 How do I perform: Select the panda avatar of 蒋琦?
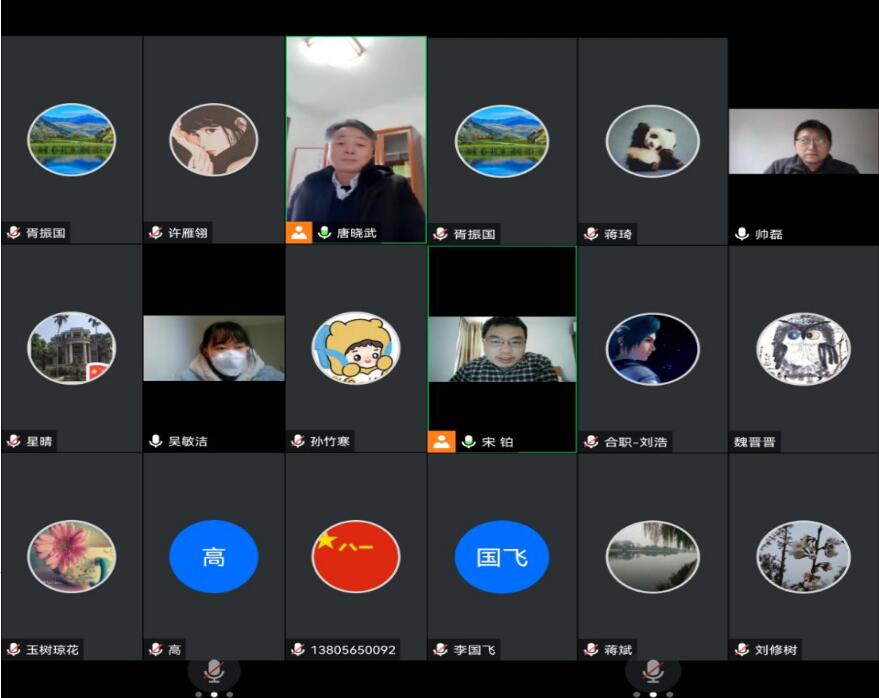click(x=652, y=140)
